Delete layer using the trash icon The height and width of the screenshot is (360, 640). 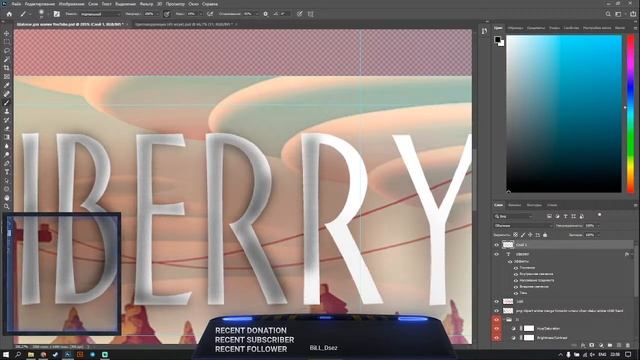[x=628, y=345]
